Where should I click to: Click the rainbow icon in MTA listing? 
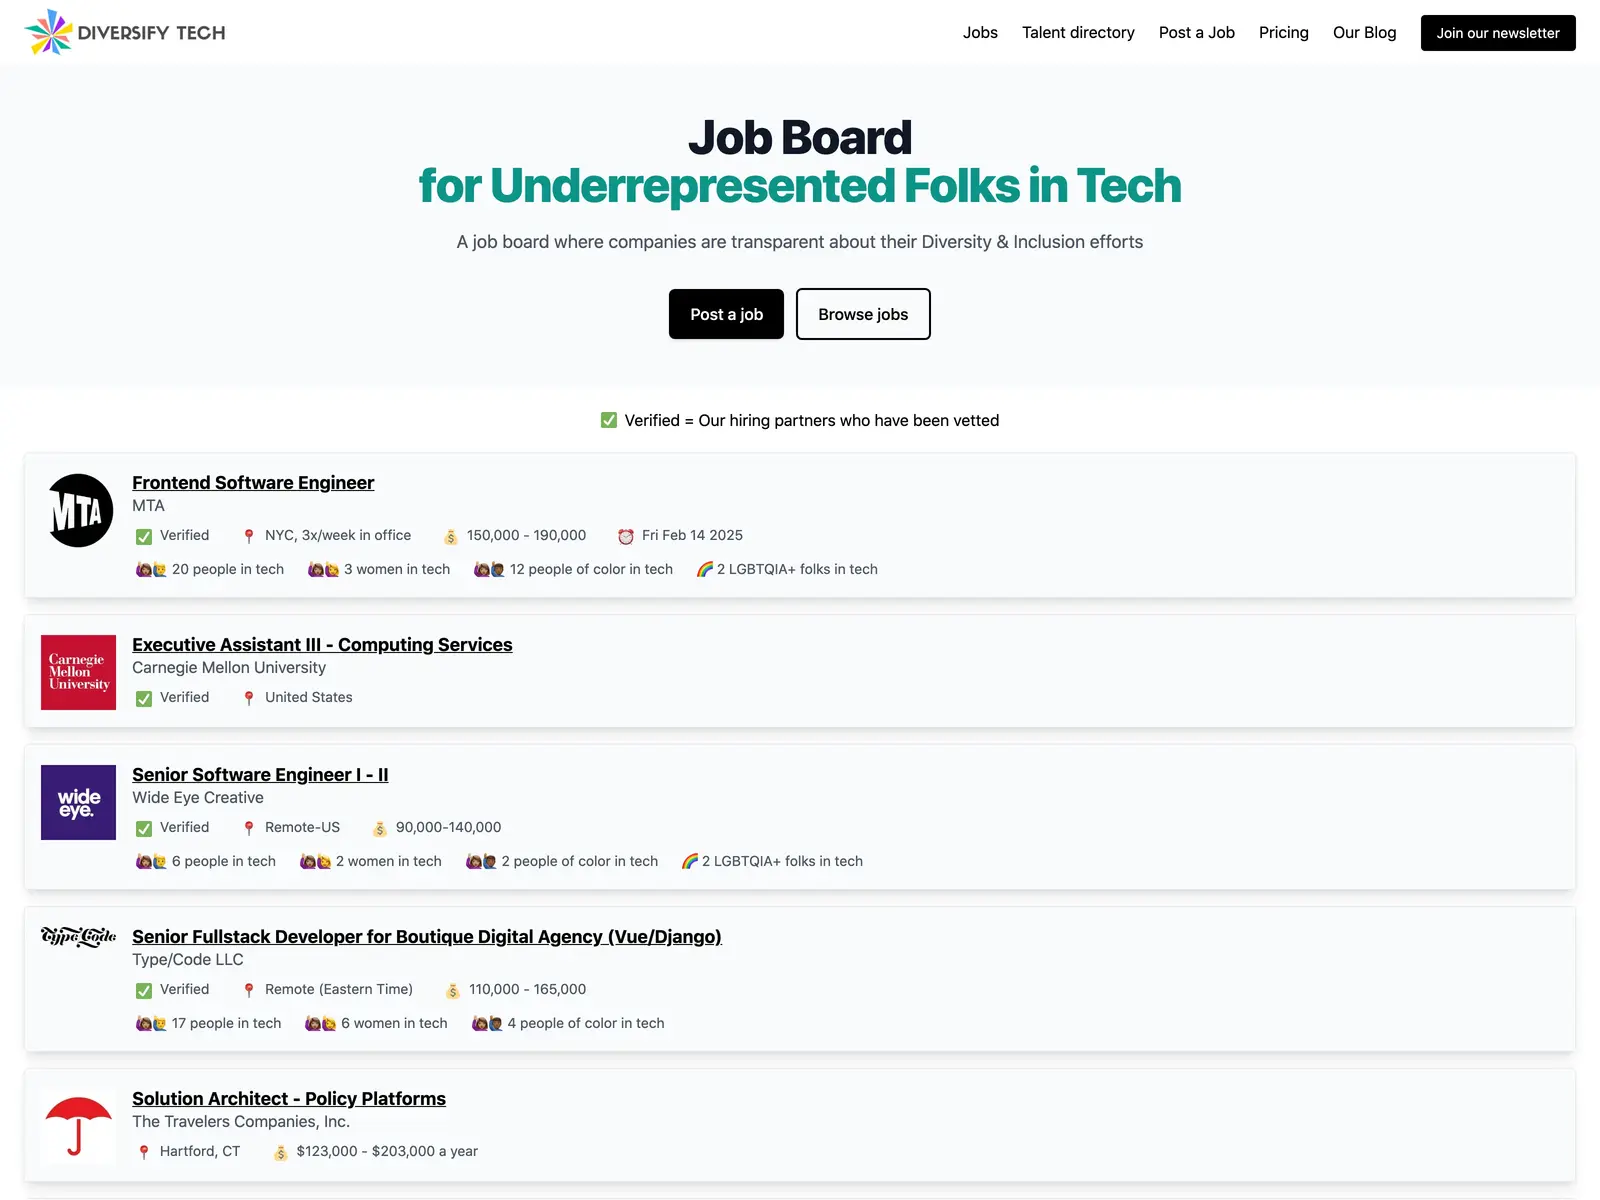[705, 570]
